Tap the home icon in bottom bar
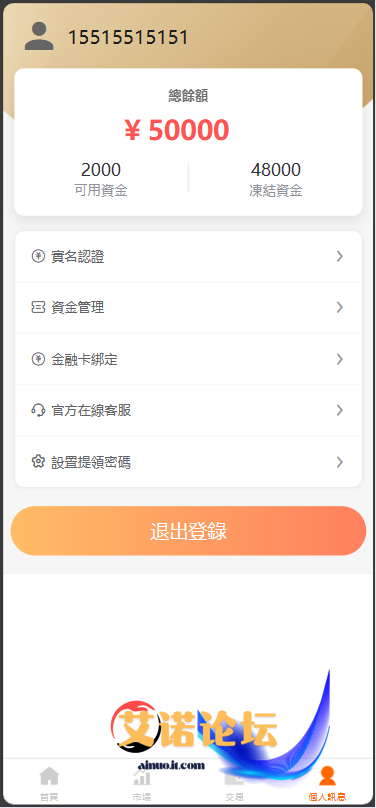This screenshot has width=376, height=808. [x=49, y=776]
